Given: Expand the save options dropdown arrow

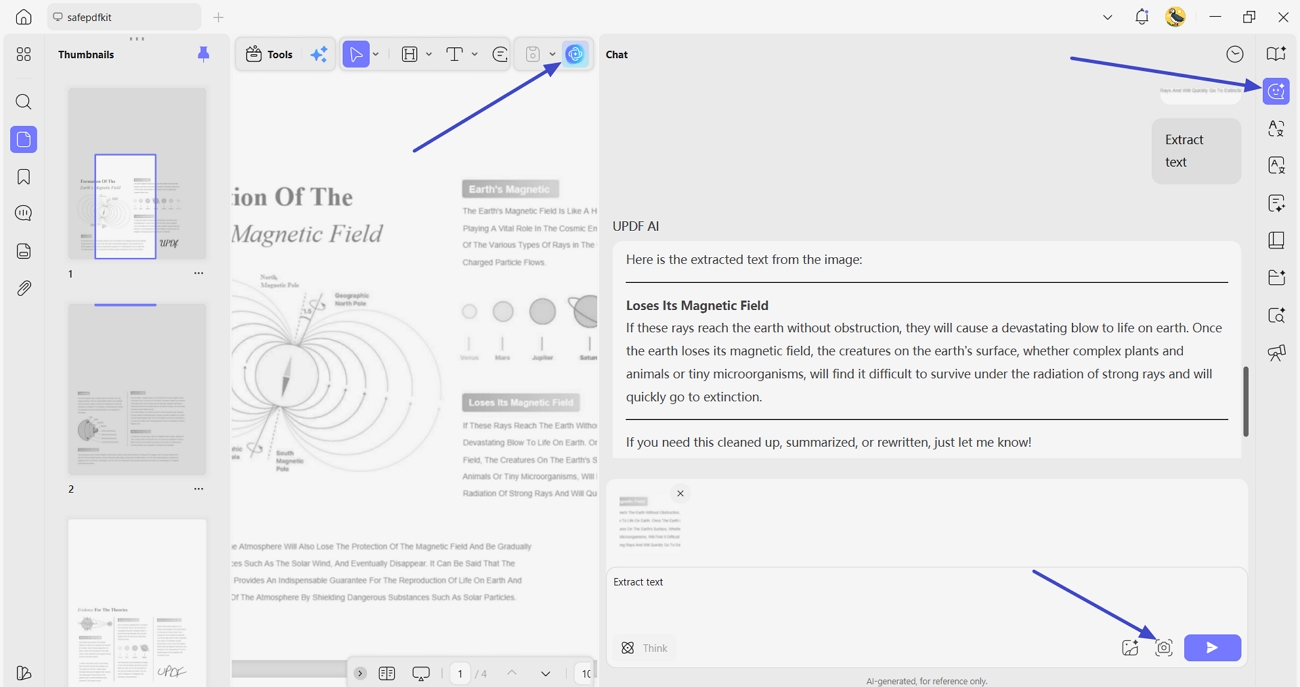Looking at the screenshot, I should coord(552,54).
